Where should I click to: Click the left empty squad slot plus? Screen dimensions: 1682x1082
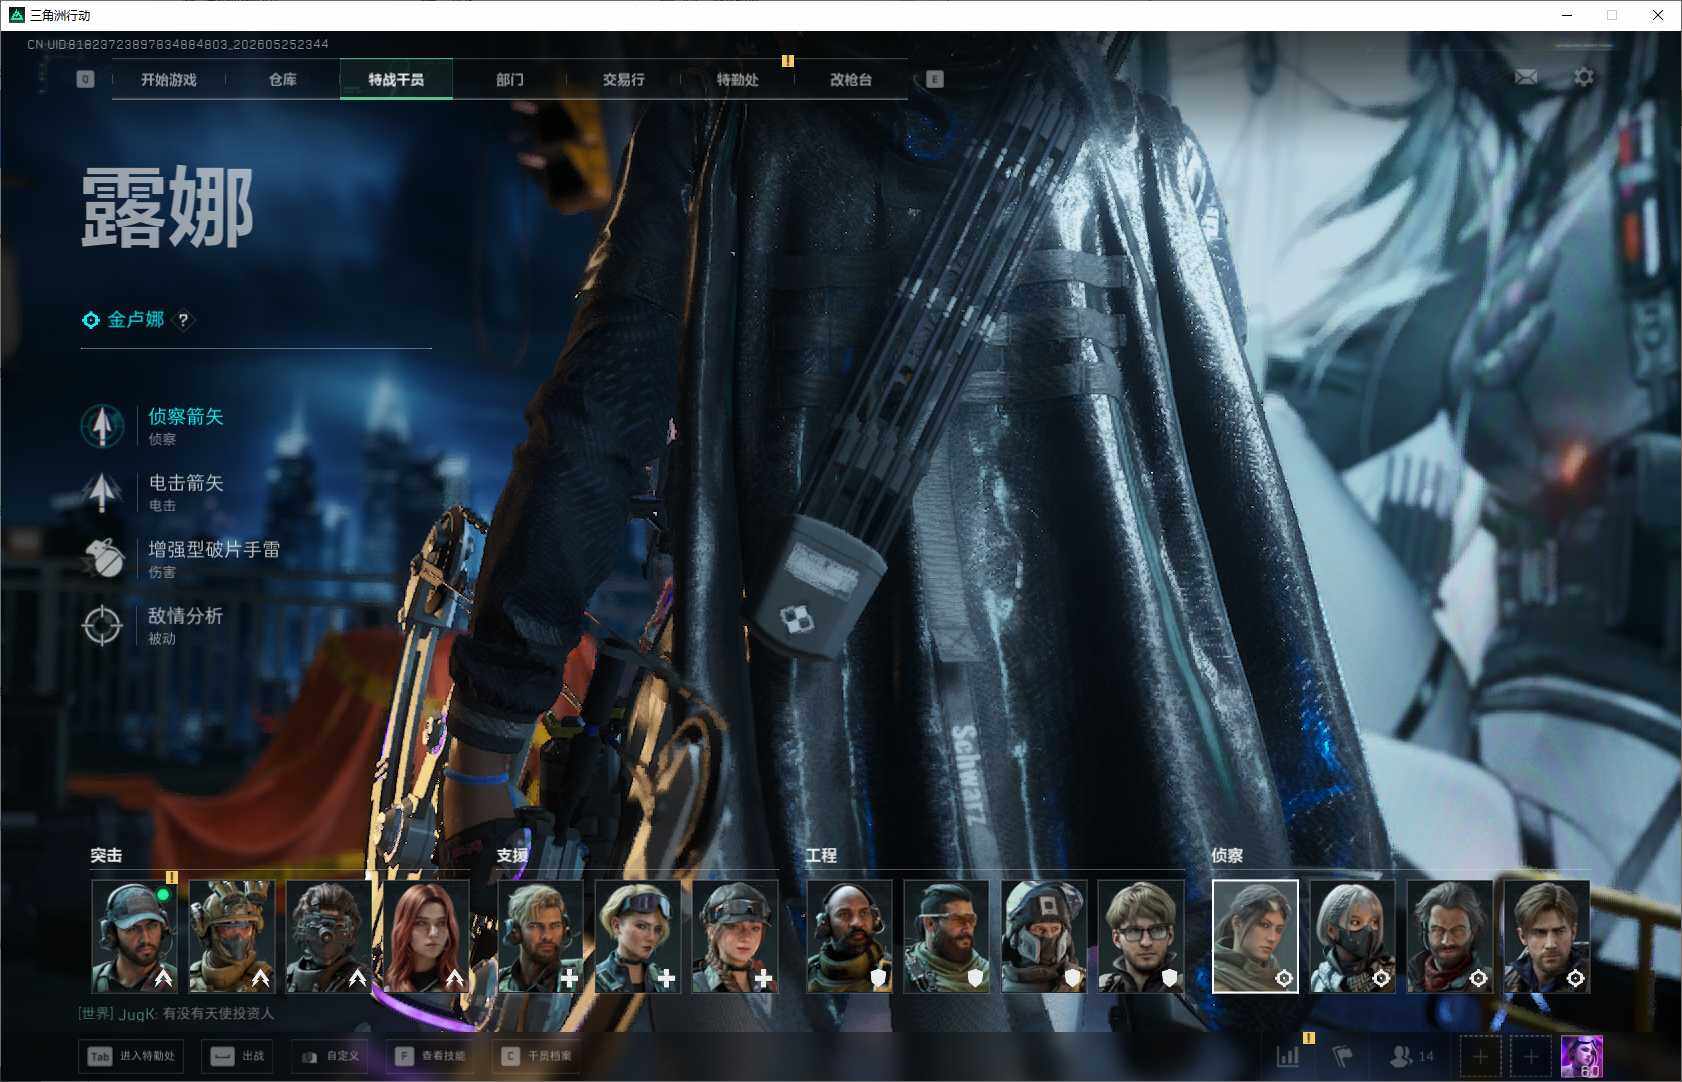tap(1480, 1056)
